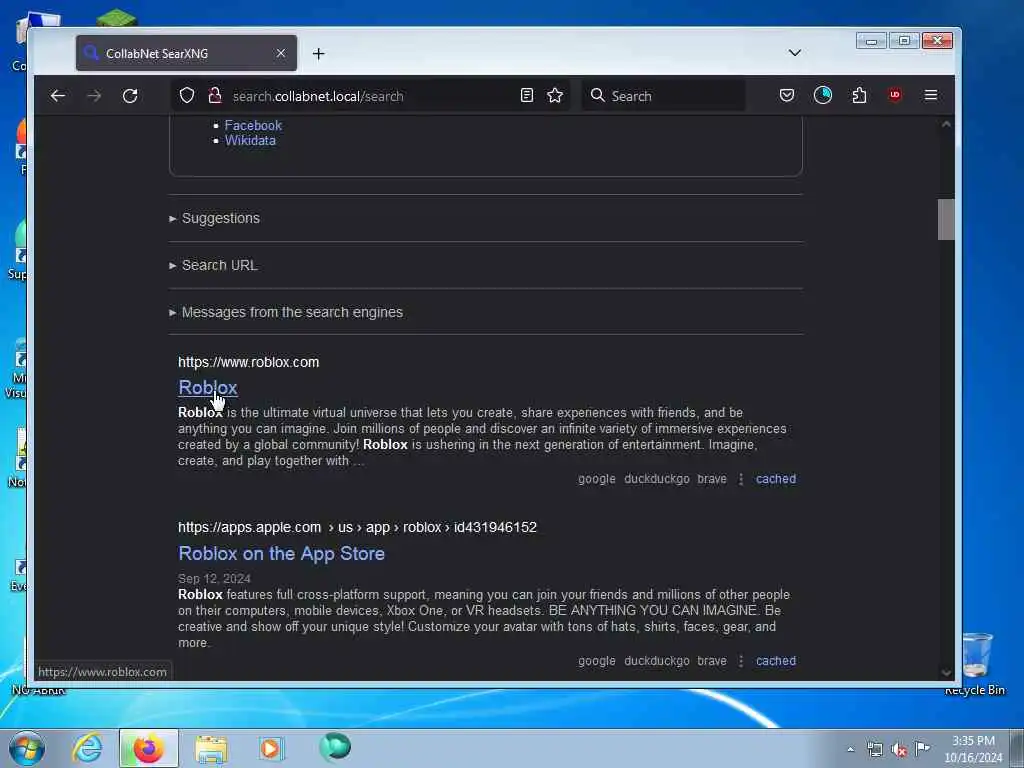Open cached version of the Roblox result
The width and height of the screenshot is (1024, 768).
tap(776, 479)
